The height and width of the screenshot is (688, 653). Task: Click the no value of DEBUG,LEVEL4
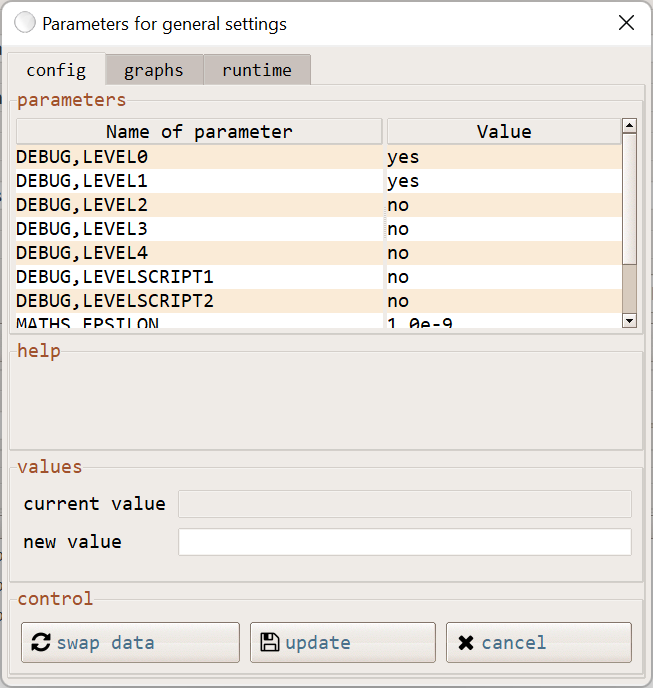coord(398,253)
